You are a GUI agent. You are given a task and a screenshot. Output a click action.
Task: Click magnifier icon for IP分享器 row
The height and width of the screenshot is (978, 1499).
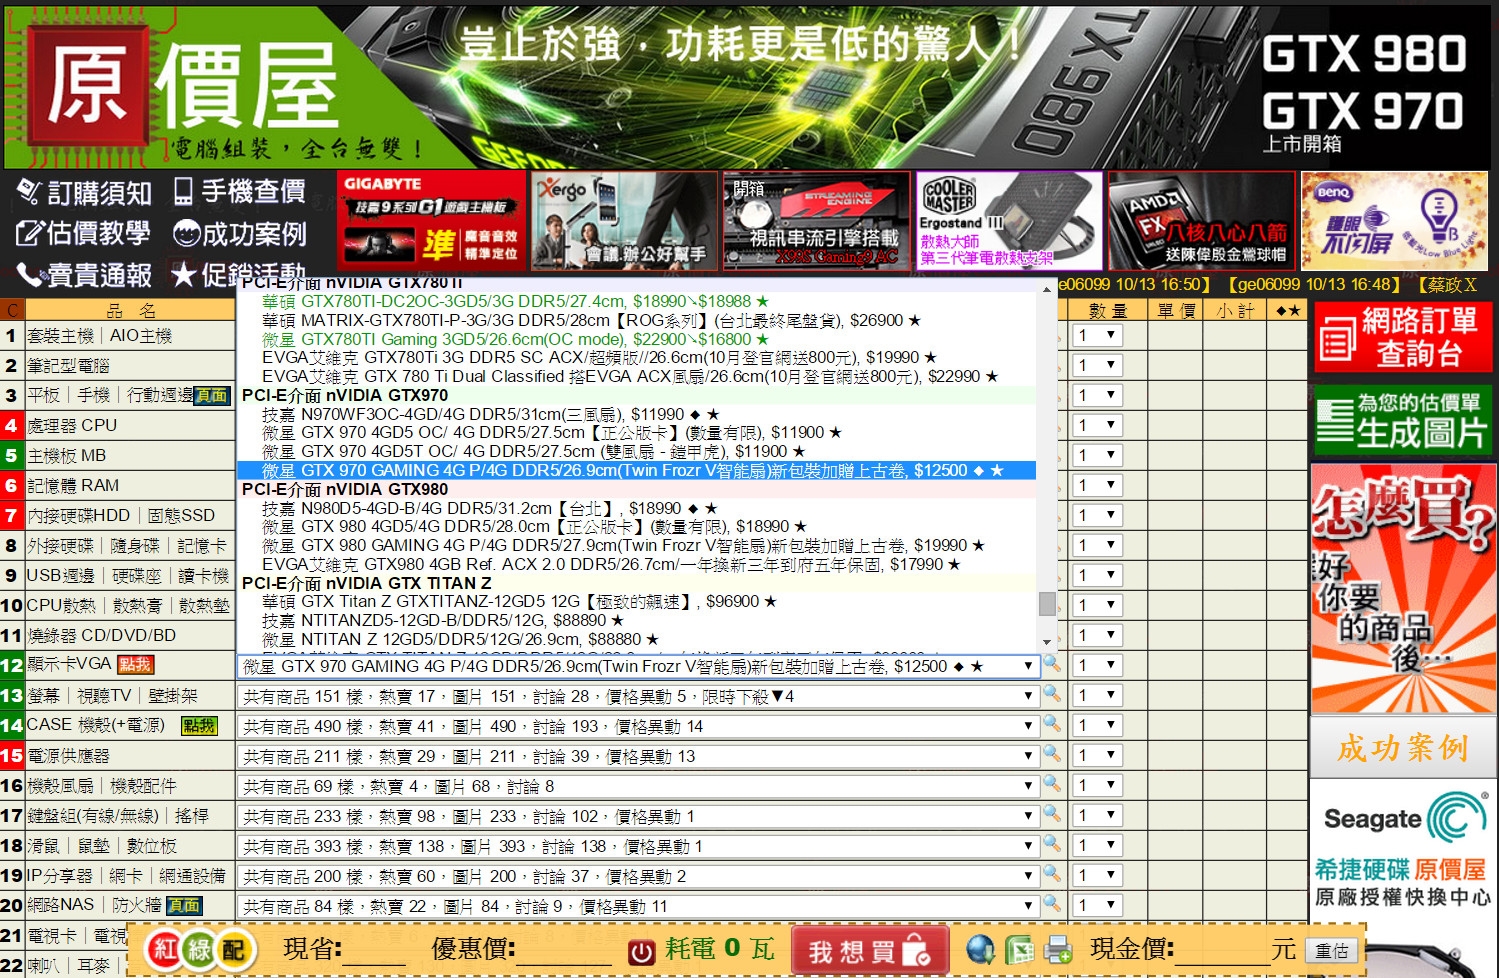pyautogui.click(x=1052, y=873)
